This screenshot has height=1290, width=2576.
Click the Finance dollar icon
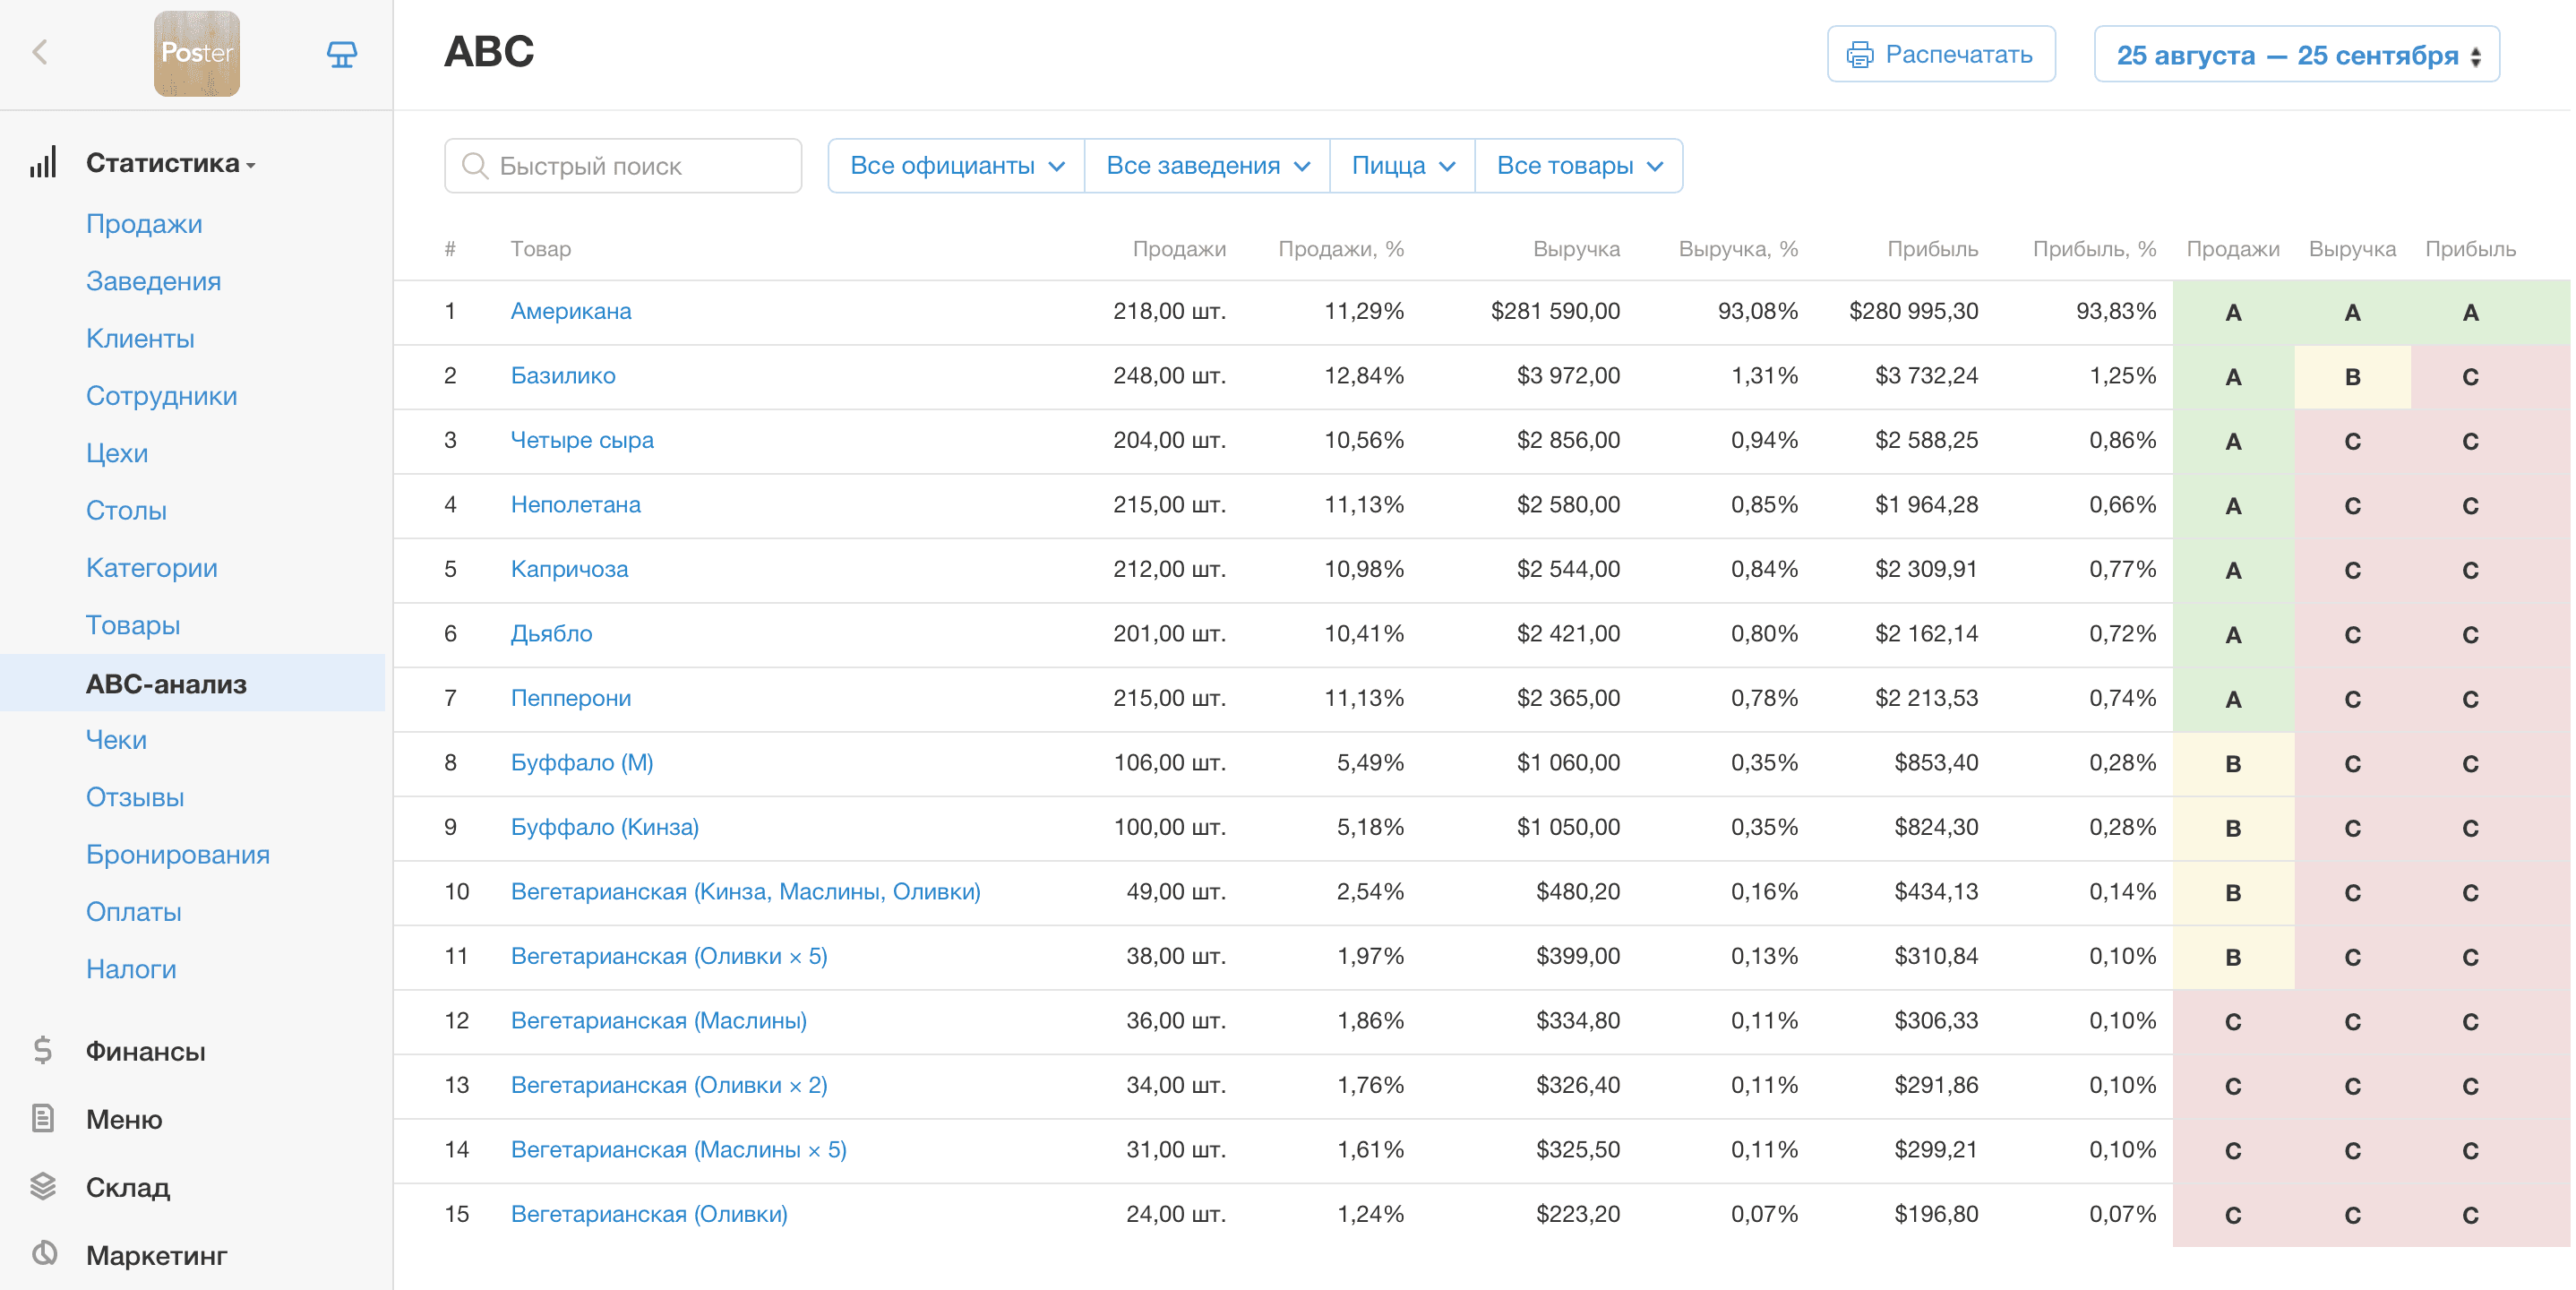(x=42, y=1051)
